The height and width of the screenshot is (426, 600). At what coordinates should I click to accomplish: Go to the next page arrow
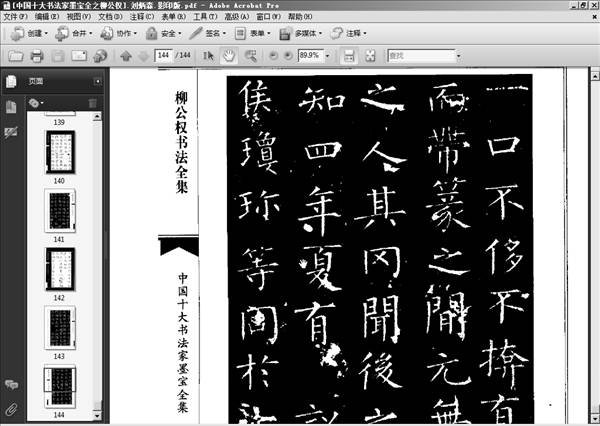point(143,56)
